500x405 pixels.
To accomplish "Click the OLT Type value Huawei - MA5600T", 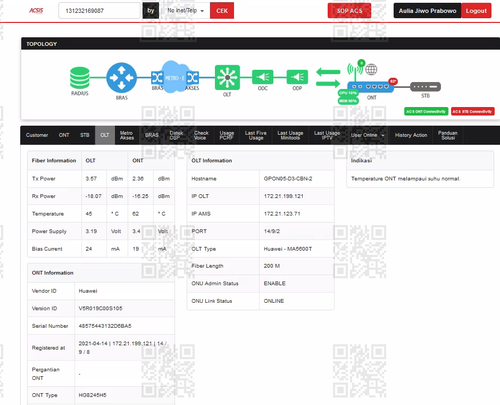I will [x=288, y=249].
